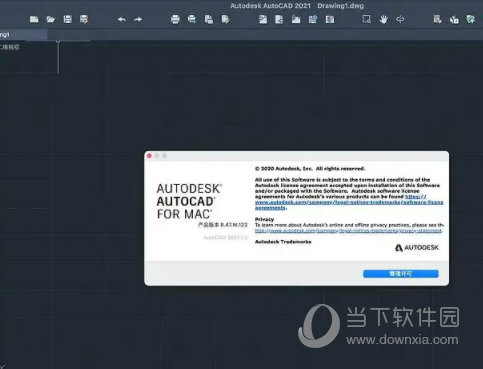Close the About dialog with the red button
This screenshot has width=483, height=369.
[x=149, y=156]
